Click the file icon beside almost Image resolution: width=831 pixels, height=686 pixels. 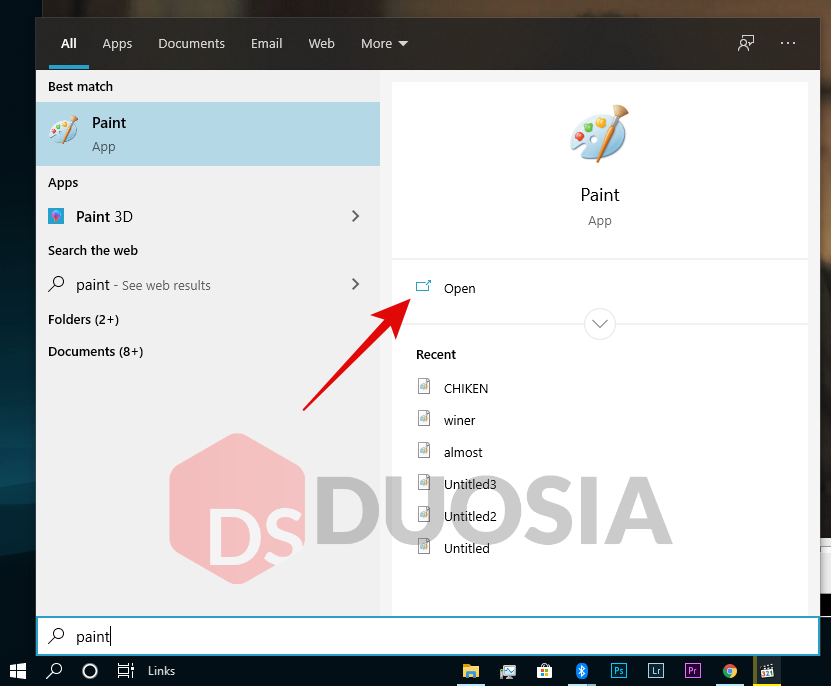[424, 450]
